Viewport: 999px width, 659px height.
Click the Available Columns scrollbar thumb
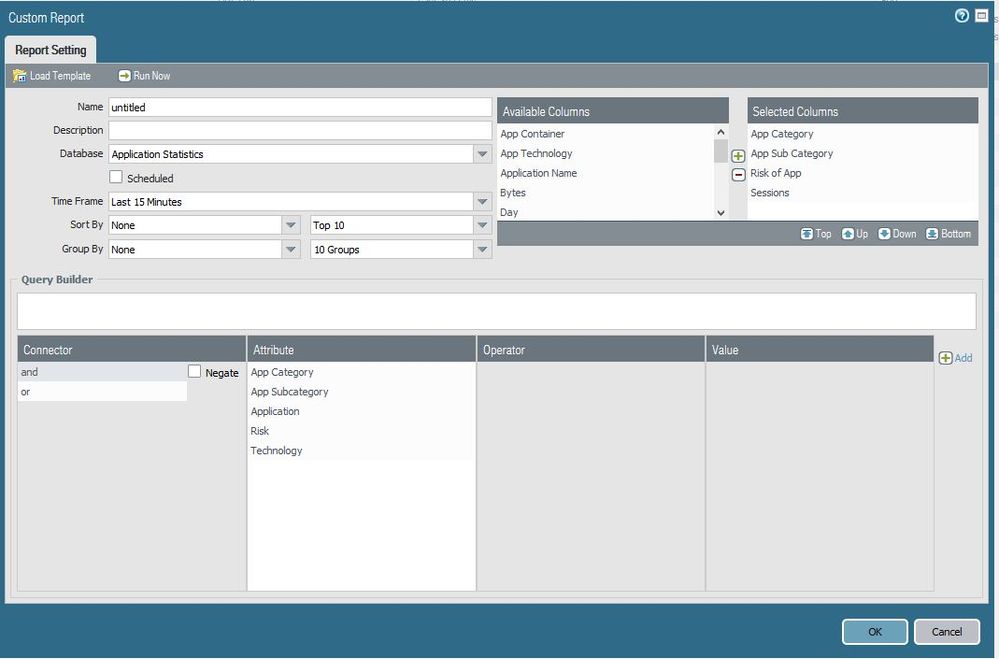[x=721, y=151]
